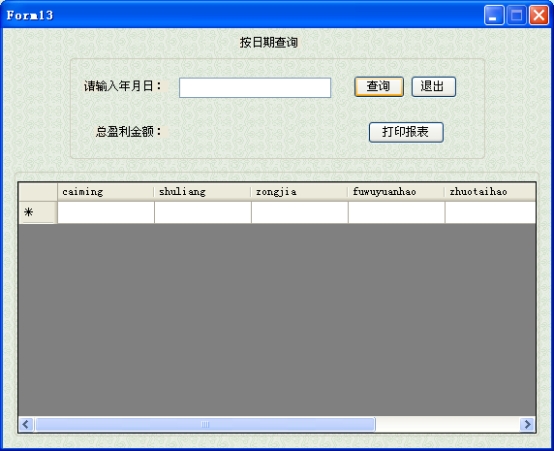This screenshot has width=554, height=451.
Task: Click the 打印报表 print report button
Action: click(406, 132)
